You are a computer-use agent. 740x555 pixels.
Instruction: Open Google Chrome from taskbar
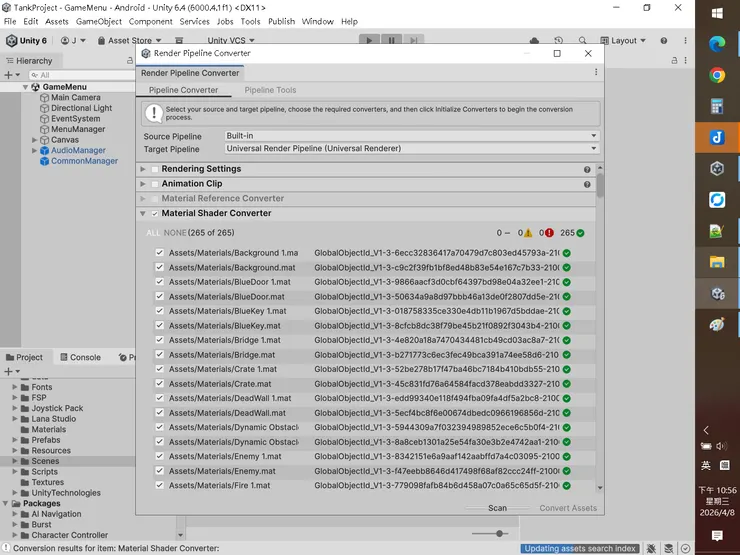pos(717,75)
